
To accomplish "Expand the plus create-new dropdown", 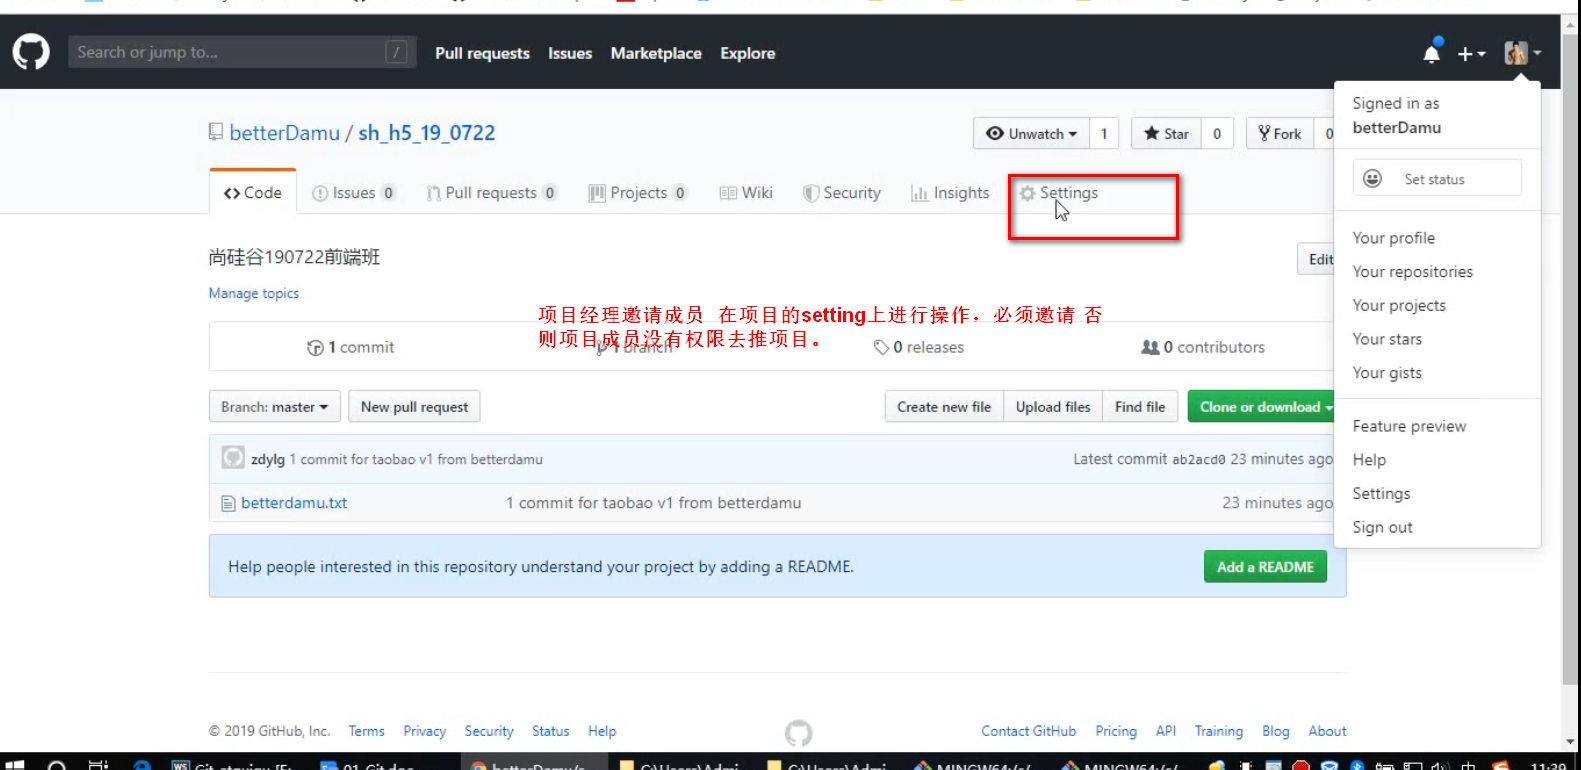I will [1471, 54].
